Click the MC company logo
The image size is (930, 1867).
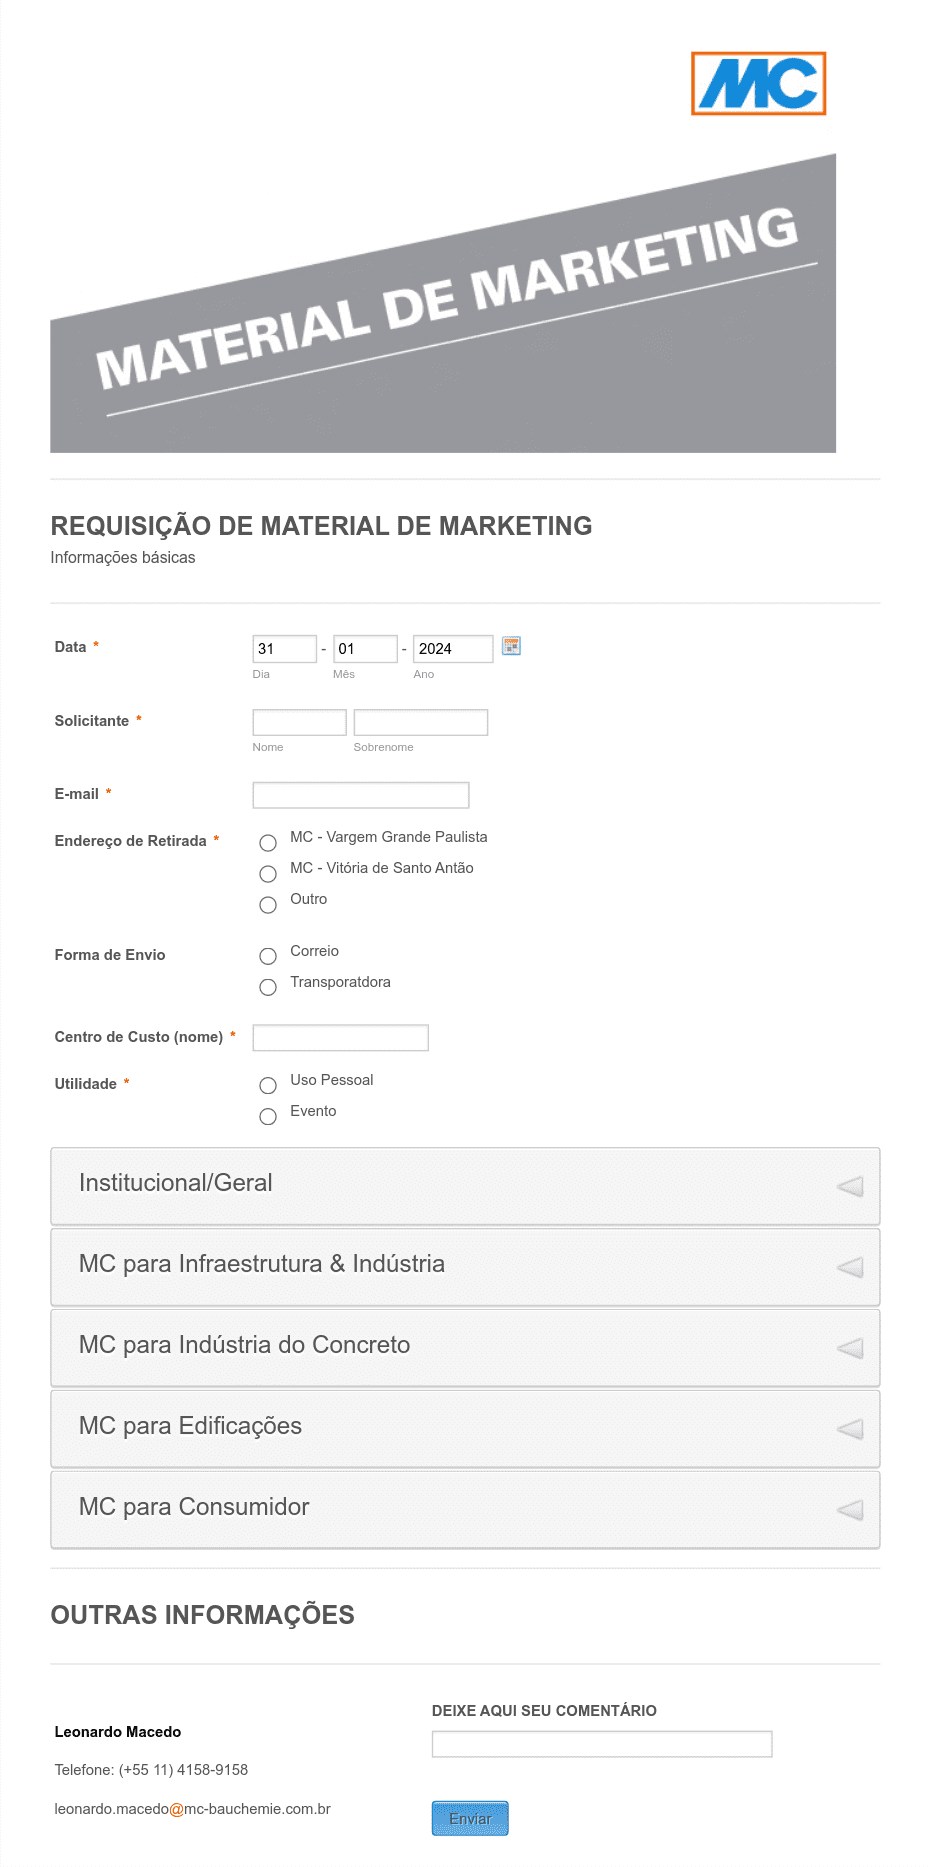tap(758, 84)
